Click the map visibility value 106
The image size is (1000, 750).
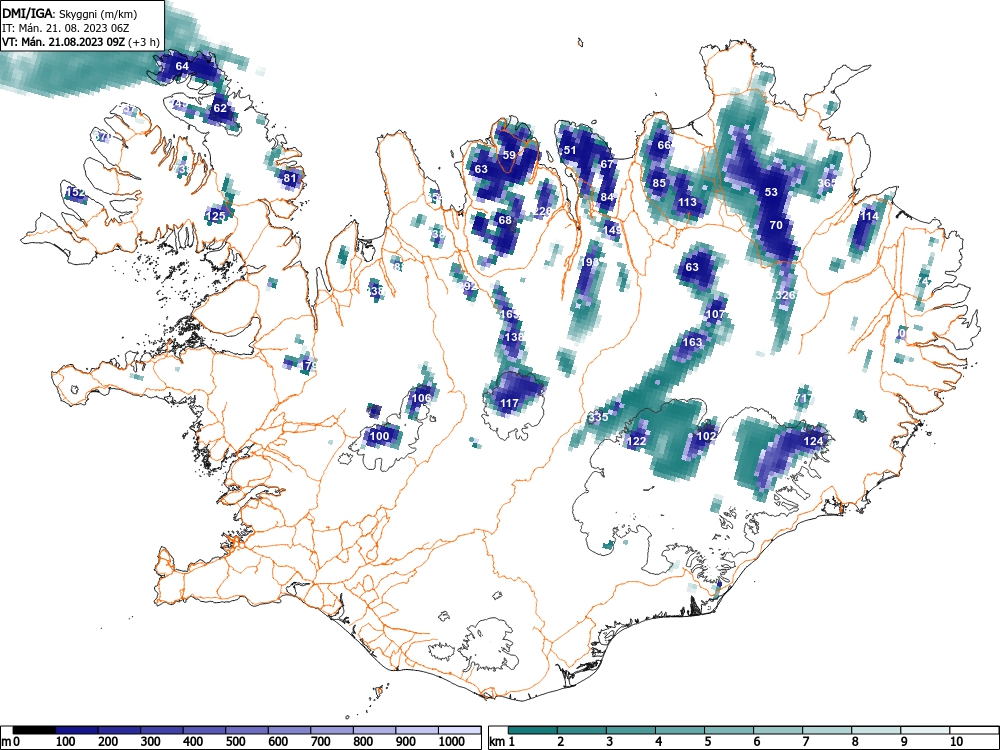(422, 398)
